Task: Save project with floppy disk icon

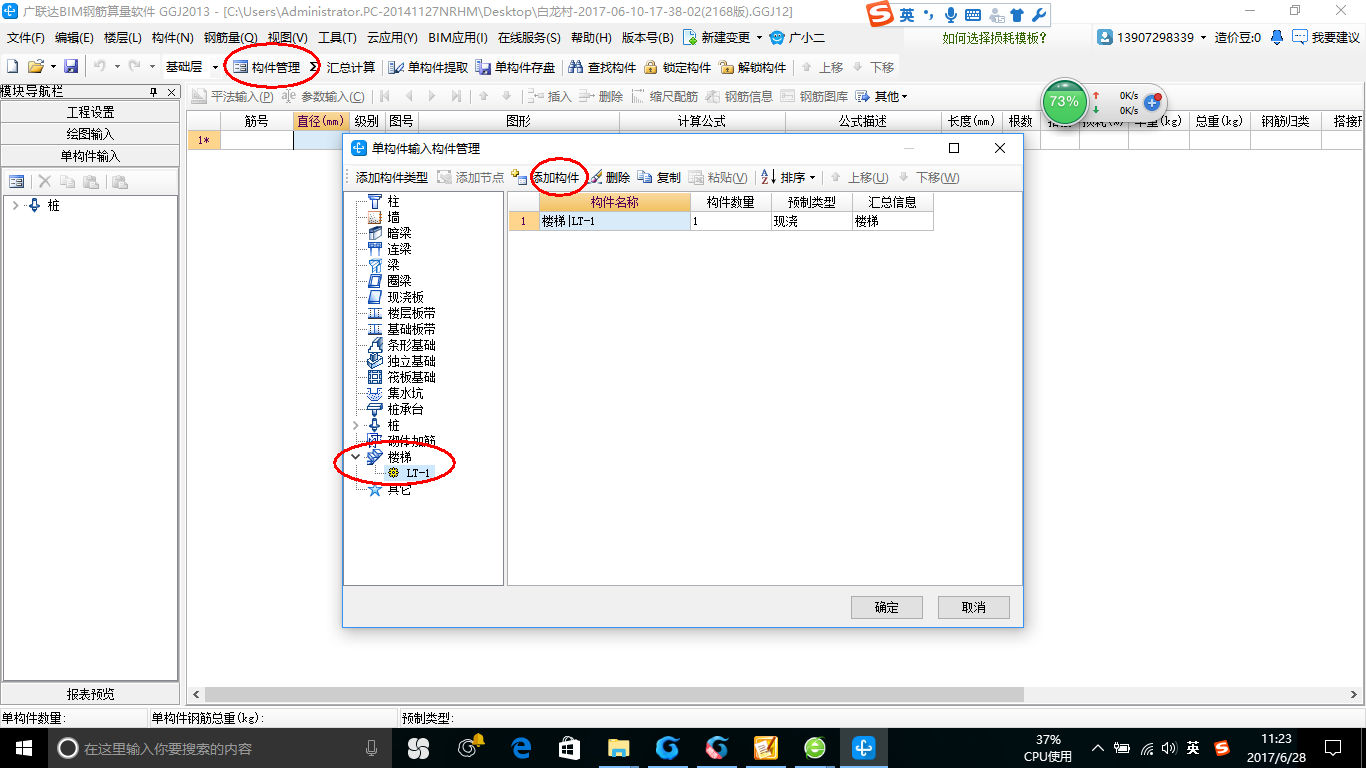Action: click(x=71, y=67)
